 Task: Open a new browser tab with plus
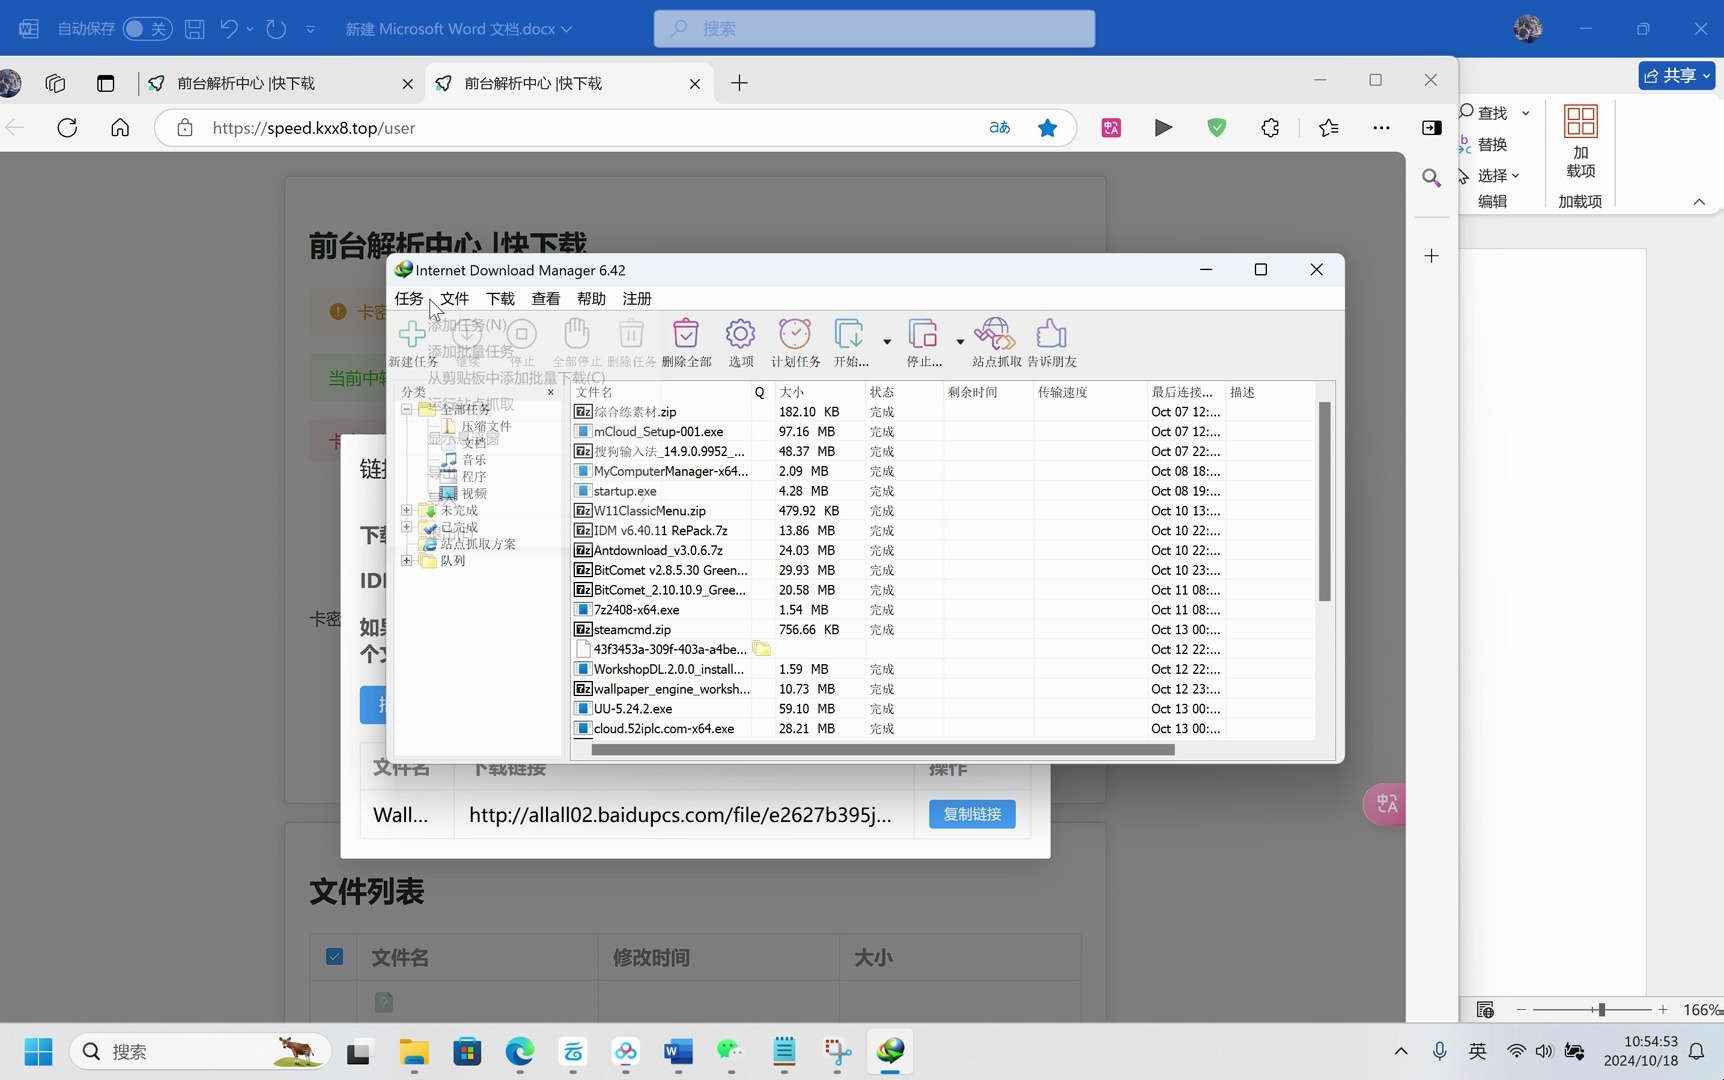point(739,83)
